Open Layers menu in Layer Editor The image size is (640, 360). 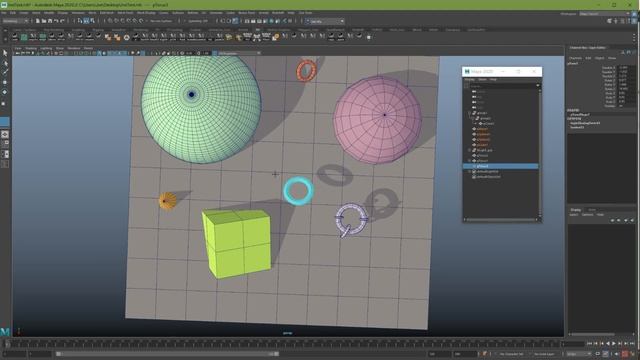[574, 215]
